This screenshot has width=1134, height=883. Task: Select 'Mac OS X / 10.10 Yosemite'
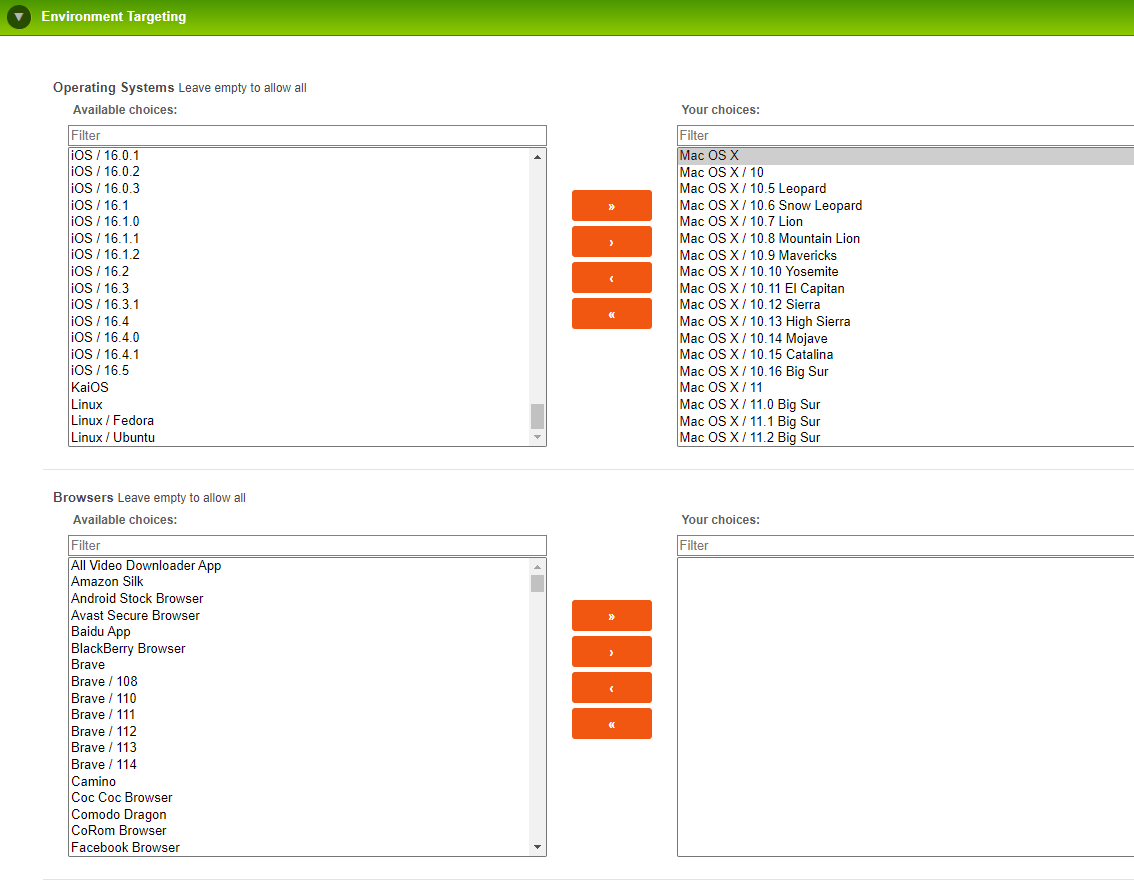(905, 272)
